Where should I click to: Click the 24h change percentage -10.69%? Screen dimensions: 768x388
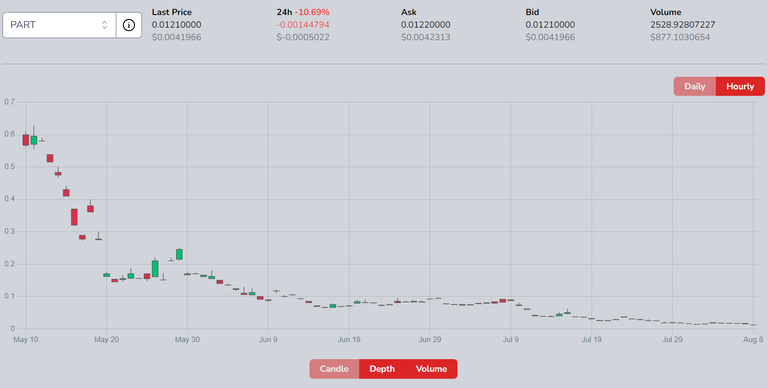pyautogui.click(x=312, y=12)
